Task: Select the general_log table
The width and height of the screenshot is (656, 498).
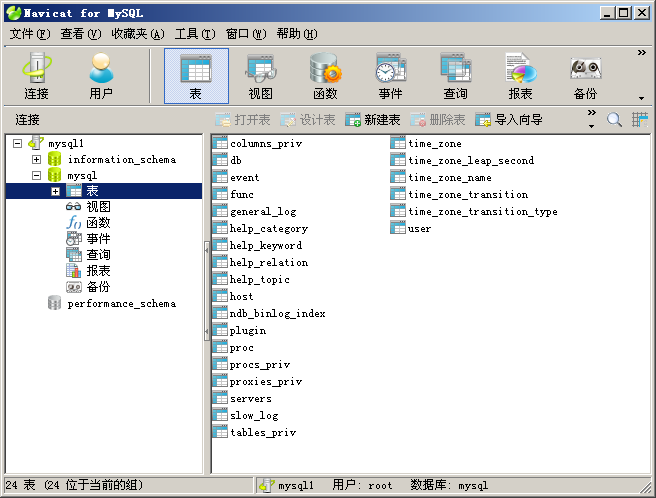Action: coord(255,211)
